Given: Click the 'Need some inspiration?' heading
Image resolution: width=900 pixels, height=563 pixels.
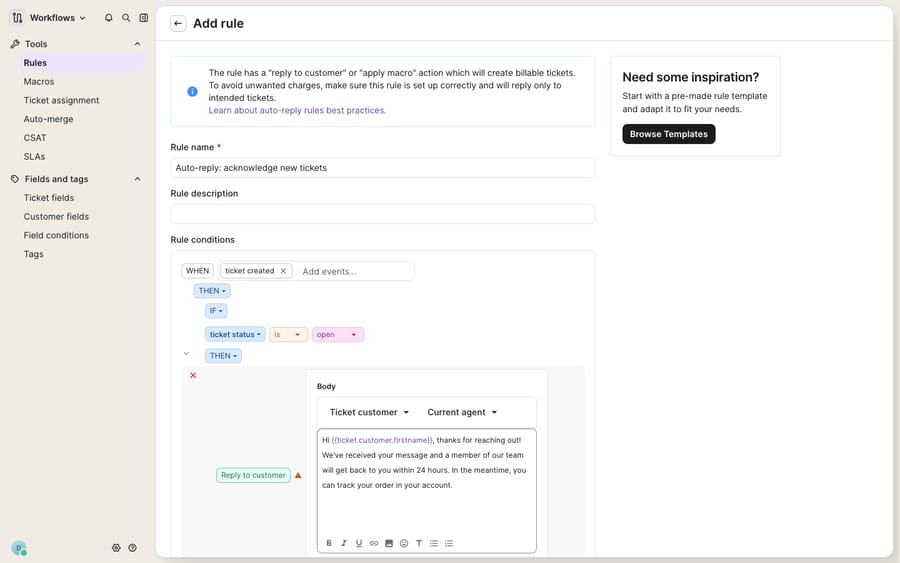Looking at the screenshot, I should click(x=690, y=77).
